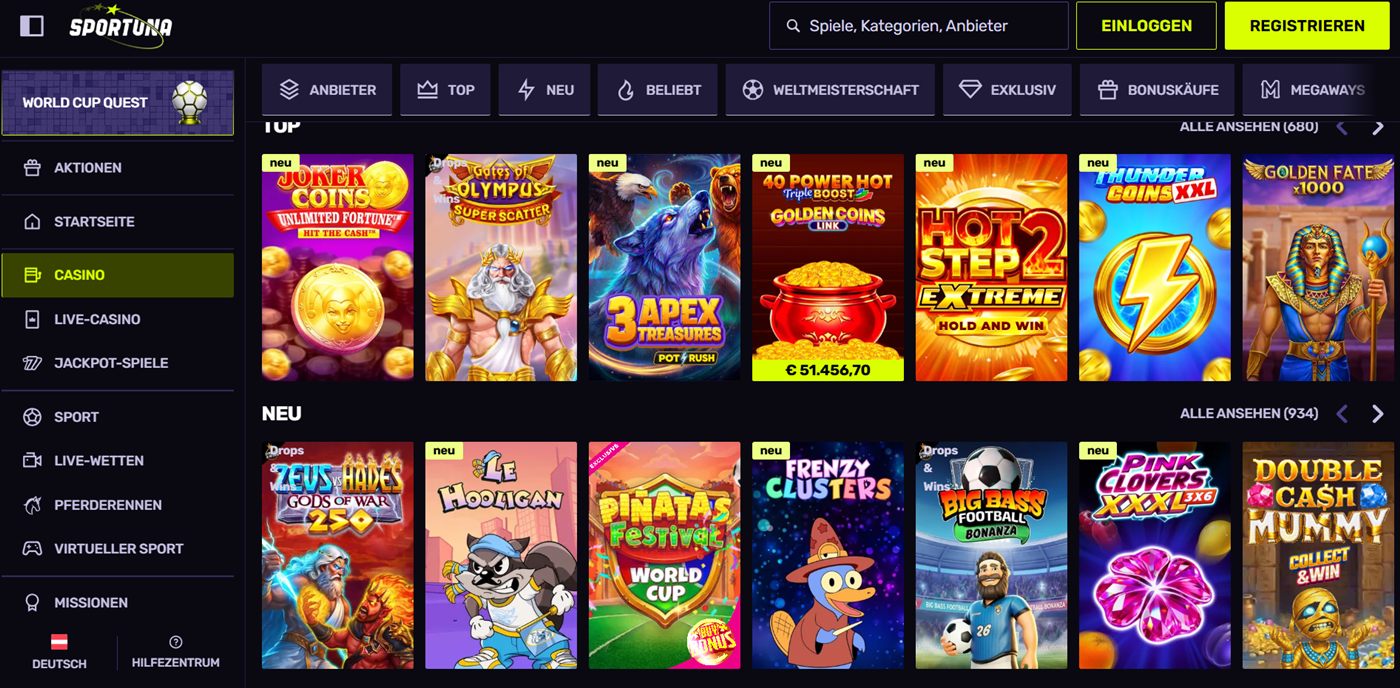Select the Exklusiv category tab
The height and width of the screenshot is (688, 1400).
(1007, 90)
